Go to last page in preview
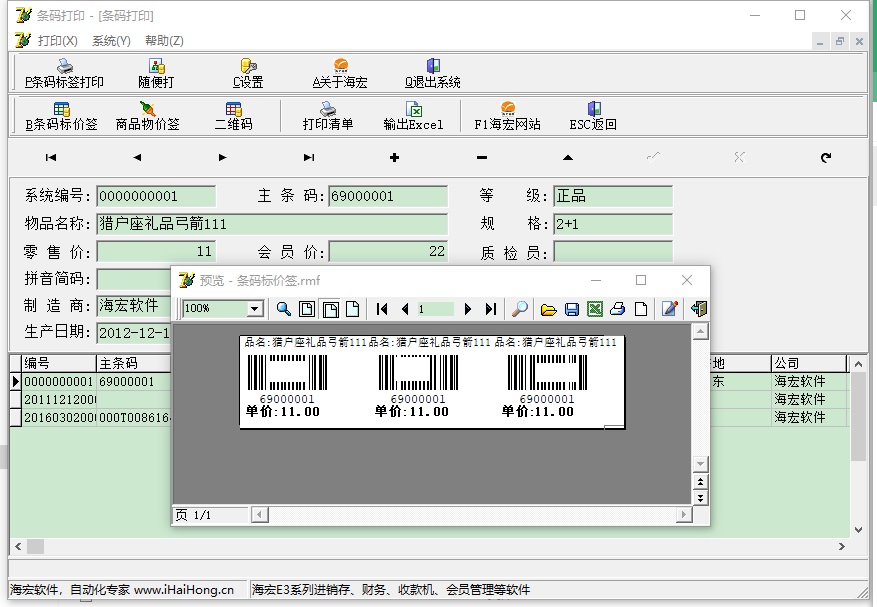The image size is (877, 607). point(491,309)
